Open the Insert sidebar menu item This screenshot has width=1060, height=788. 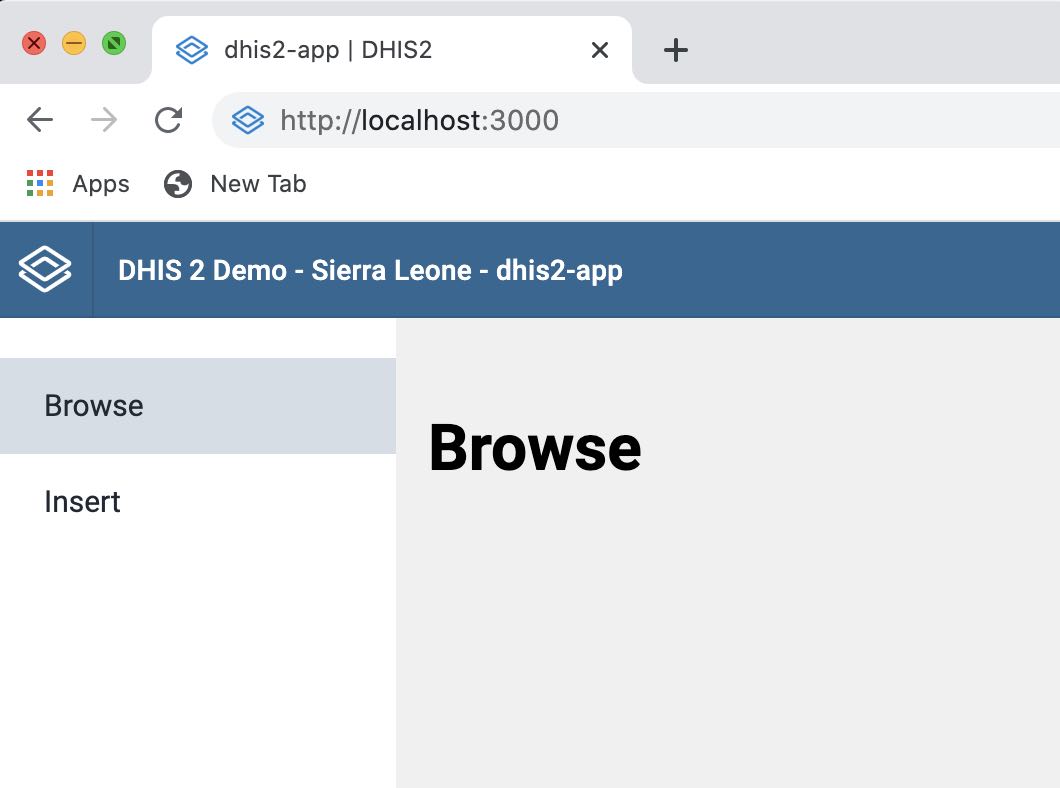197,502
